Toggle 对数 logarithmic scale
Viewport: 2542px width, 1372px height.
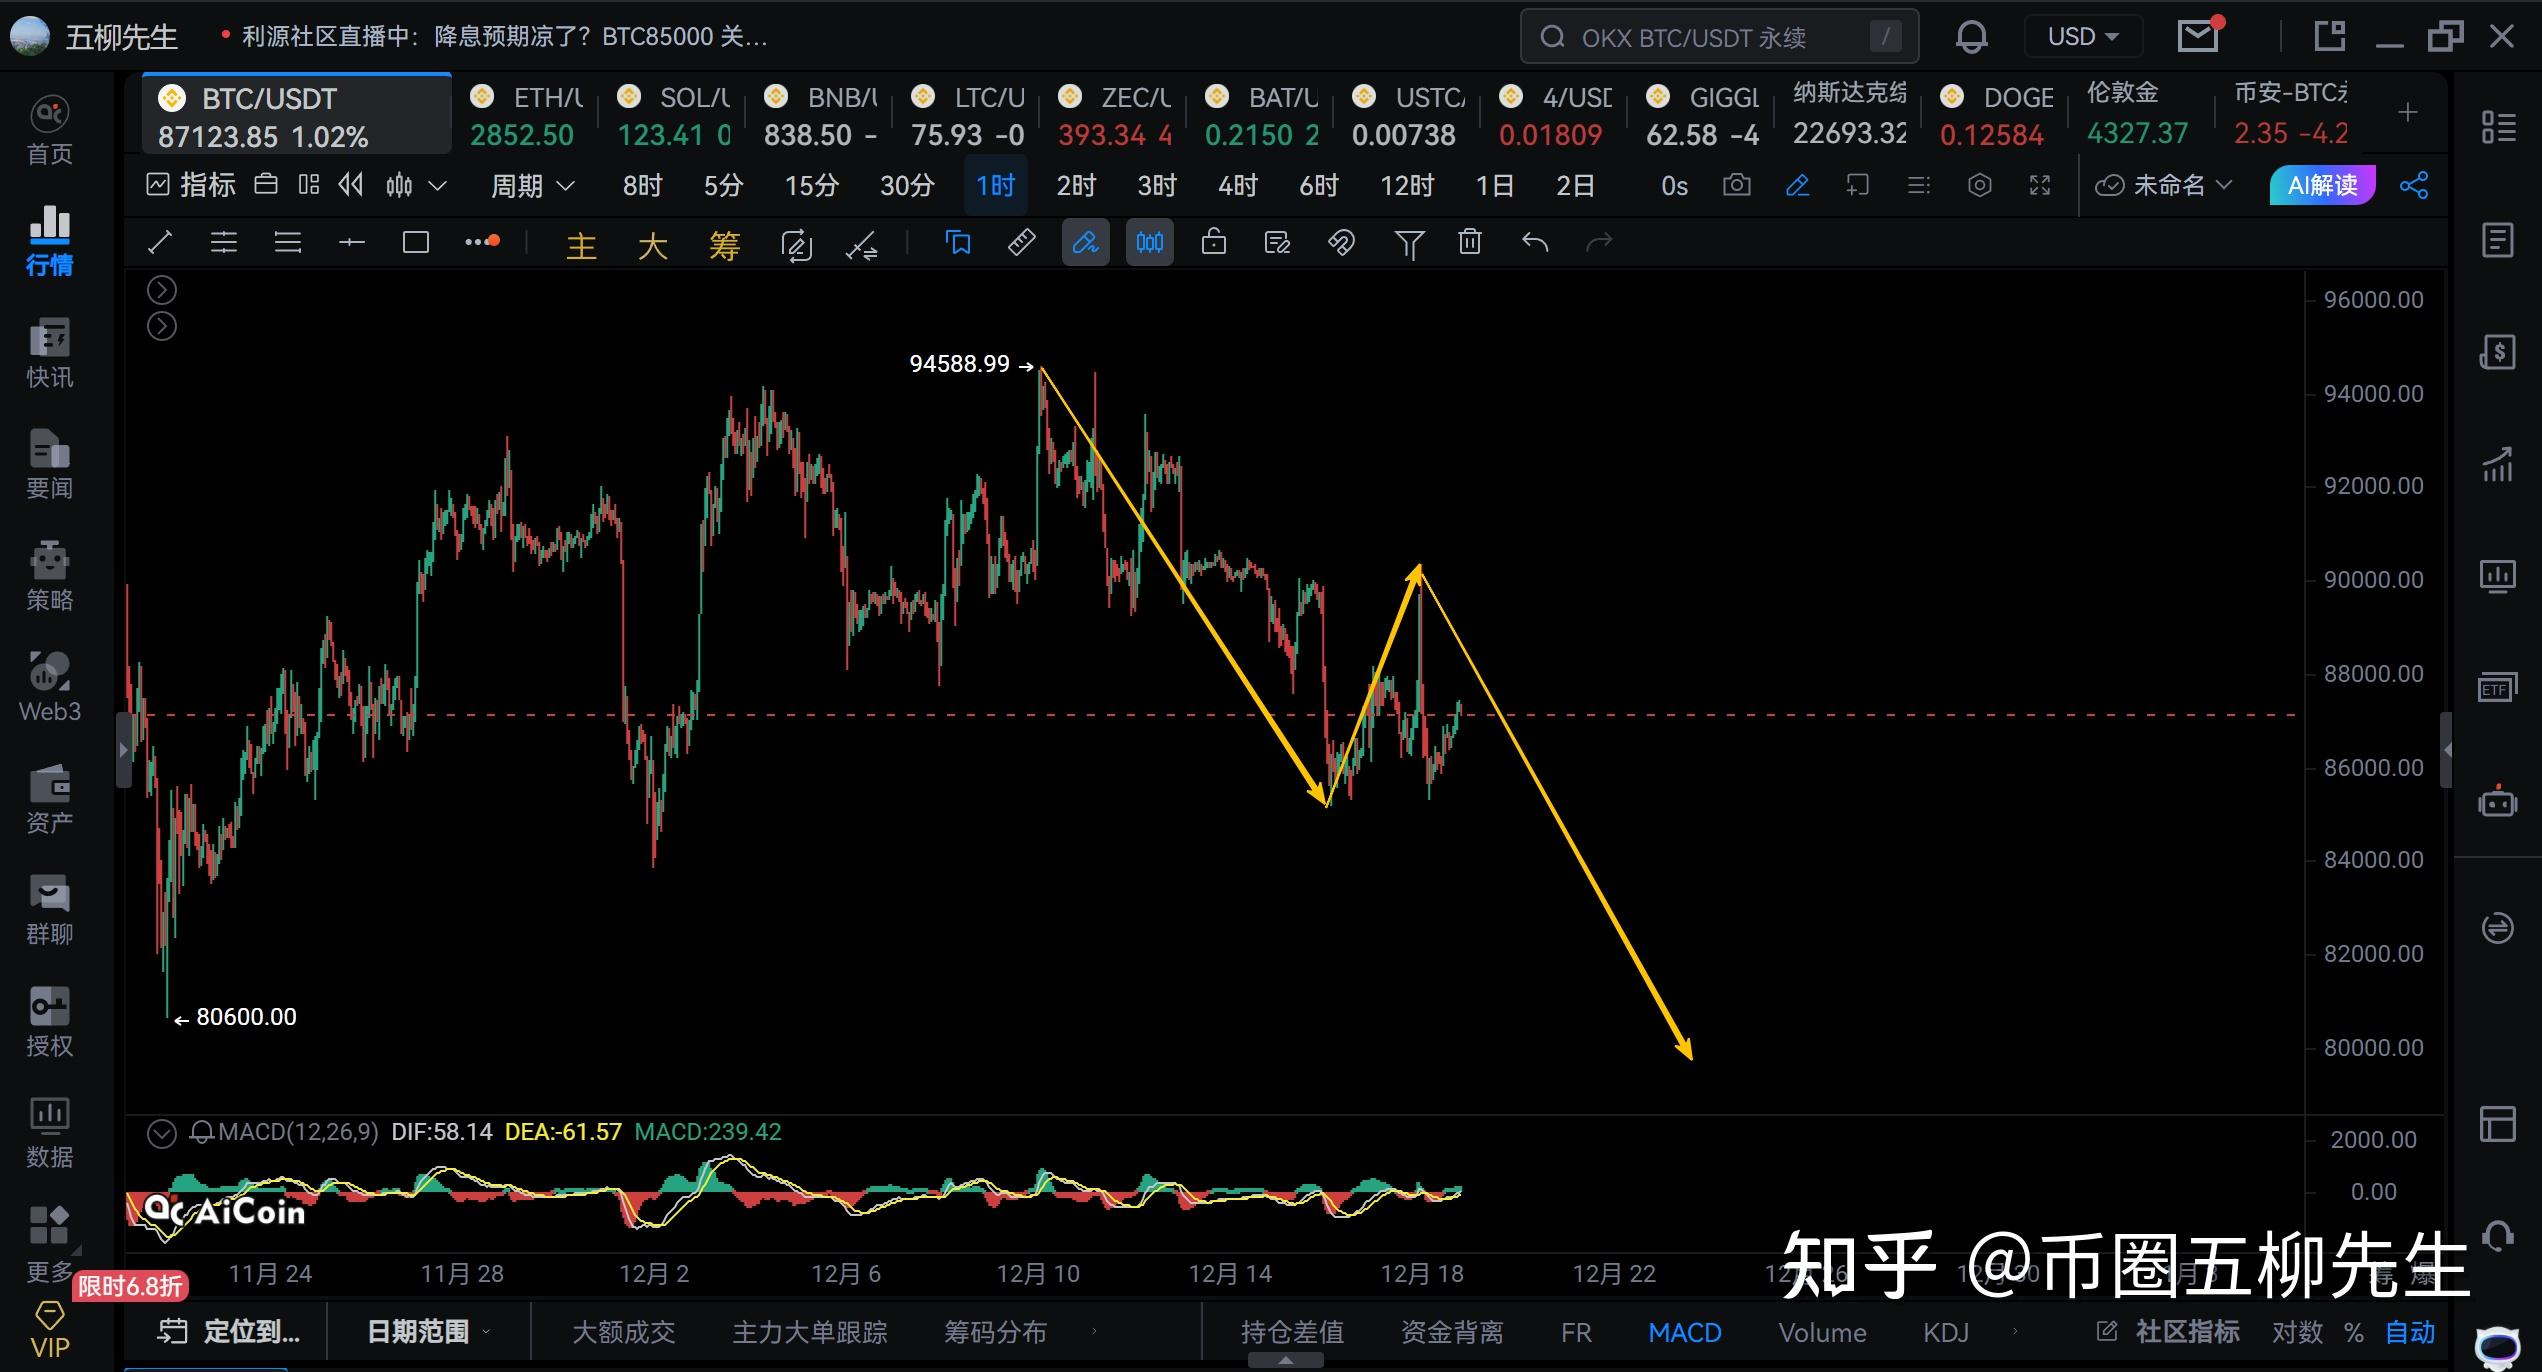coord(2296,1332)
